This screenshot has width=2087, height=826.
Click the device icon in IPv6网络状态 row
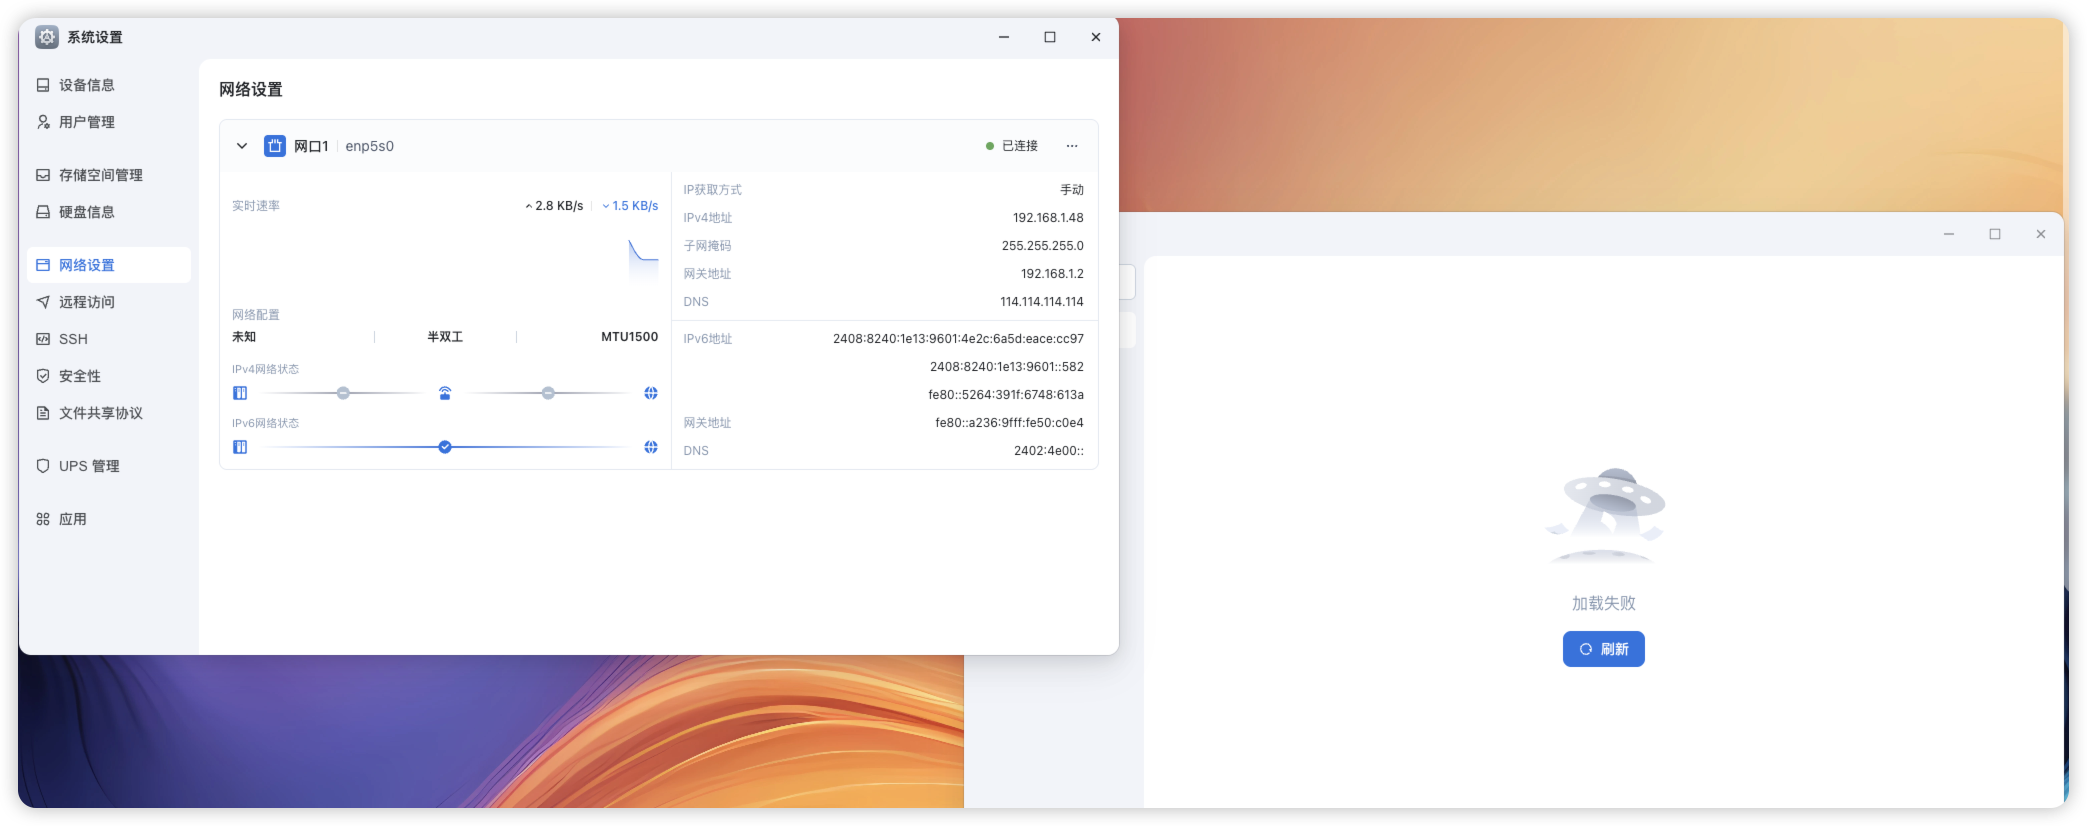coord(240,447)
